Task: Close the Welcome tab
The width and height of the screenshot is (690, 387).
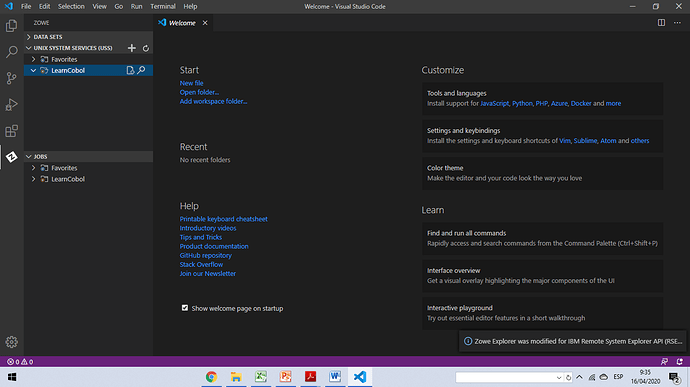Action: [205, 23]
